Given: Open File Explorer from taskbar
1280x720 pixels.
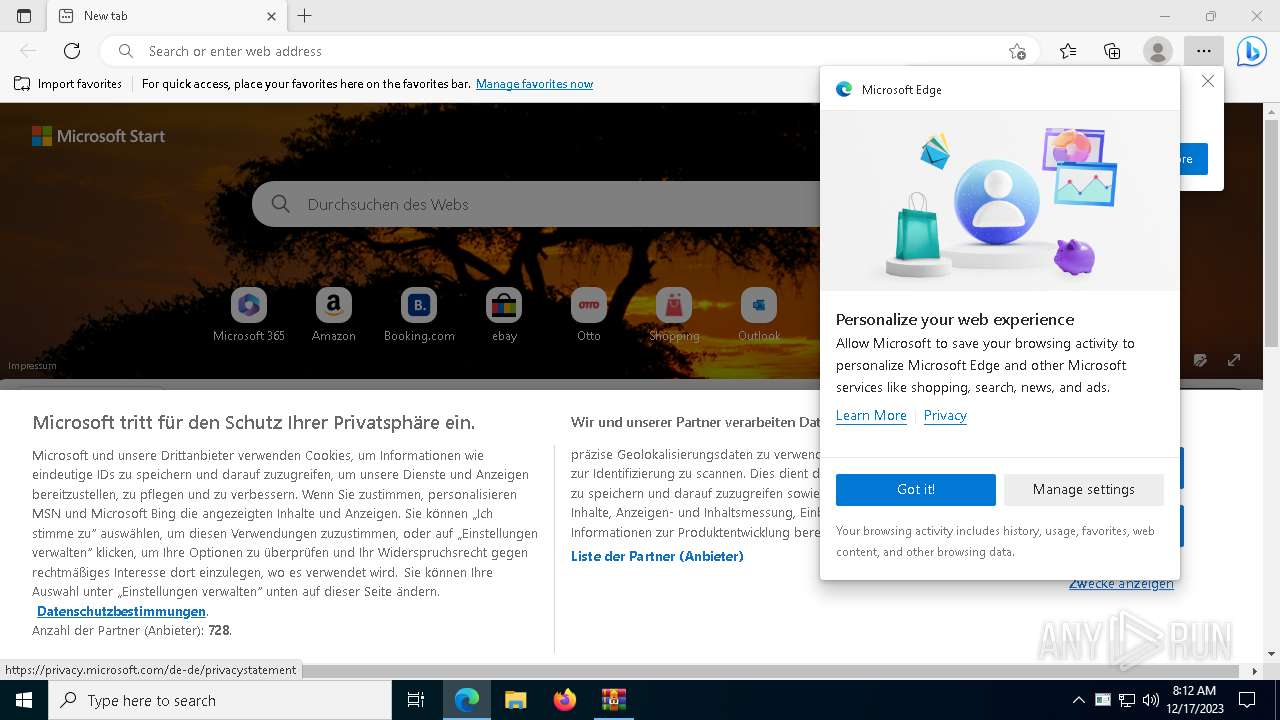Looking at the screenshot, I should 515,700.
